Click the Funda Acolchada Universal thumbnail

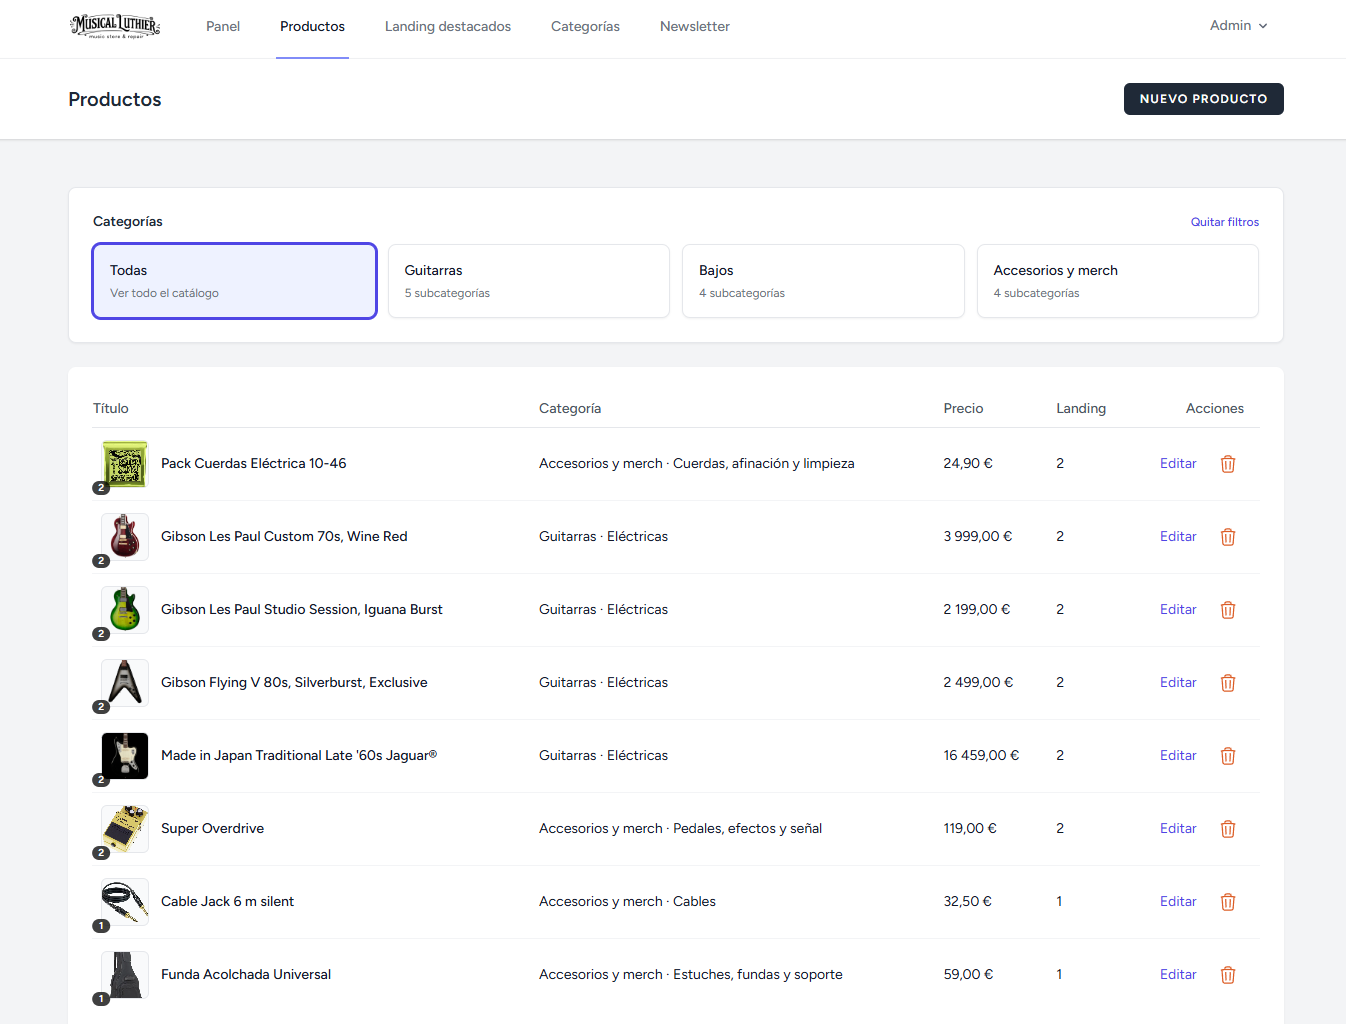tap(125, 975)
